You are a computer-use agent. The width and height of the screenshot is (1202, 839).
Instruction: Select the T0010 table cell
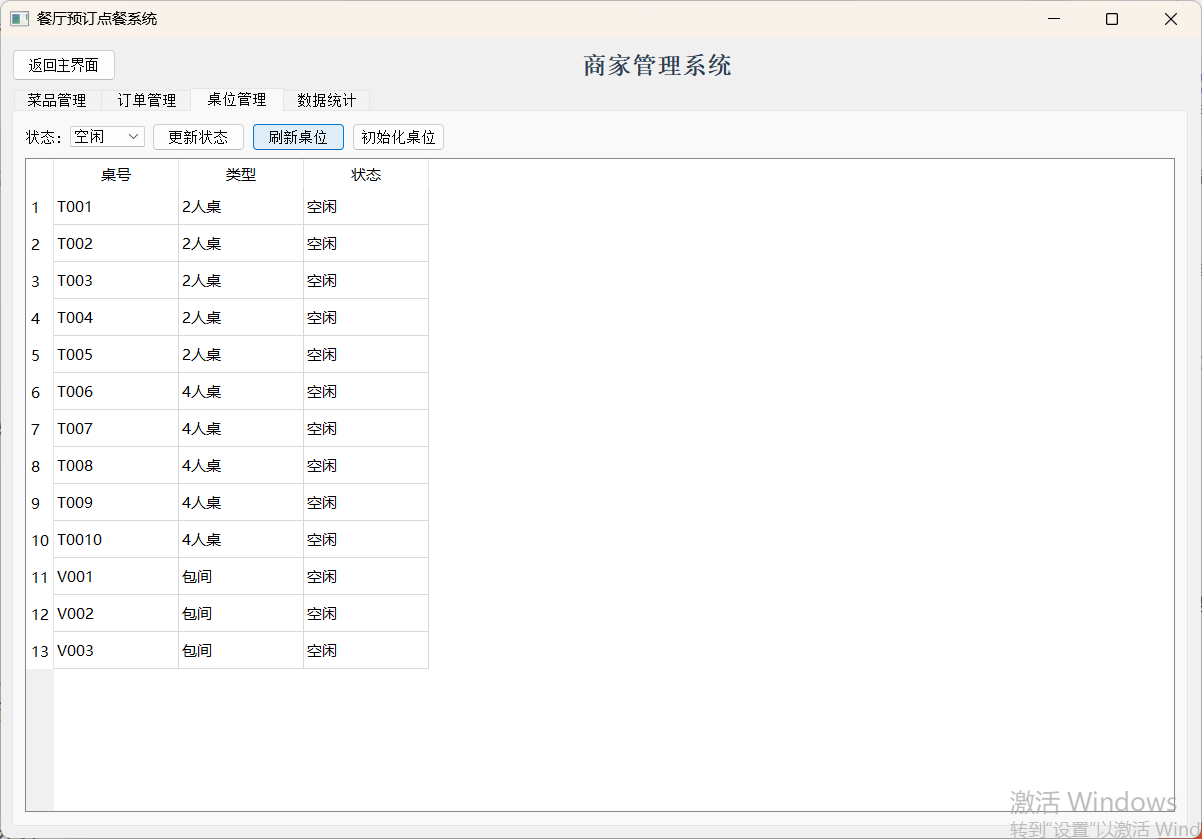[116, 540]
